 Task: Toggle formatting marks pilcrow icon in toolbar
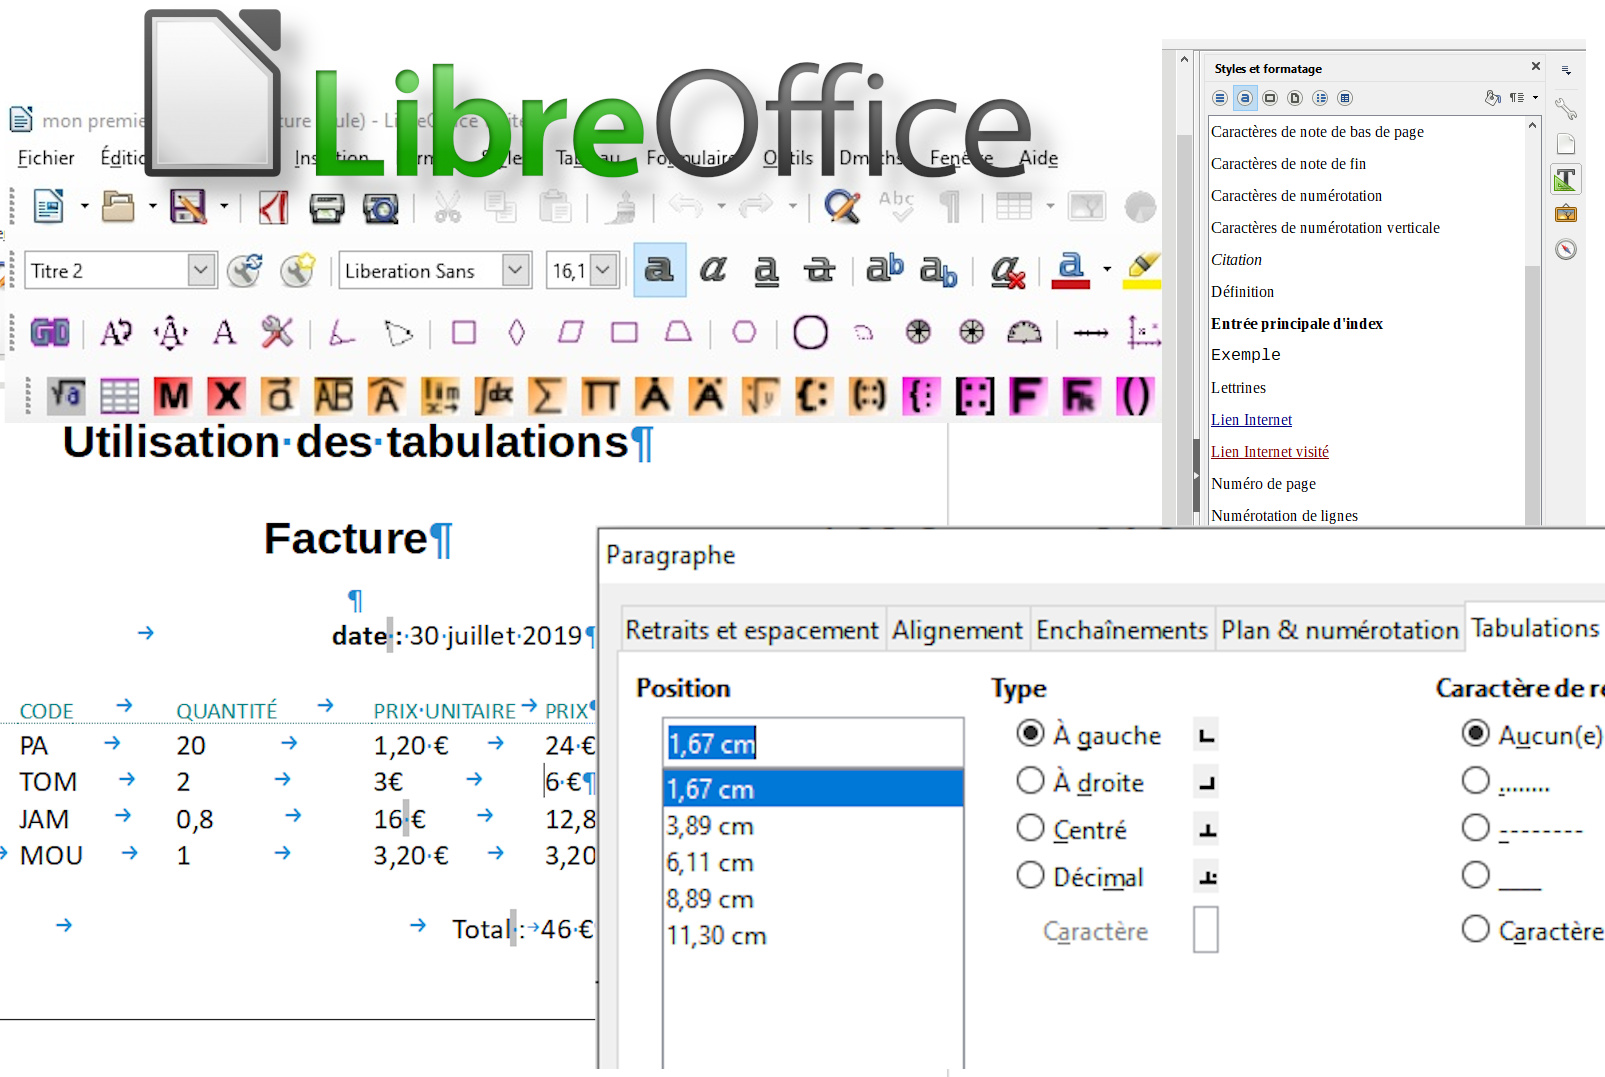tap(950, 206)
